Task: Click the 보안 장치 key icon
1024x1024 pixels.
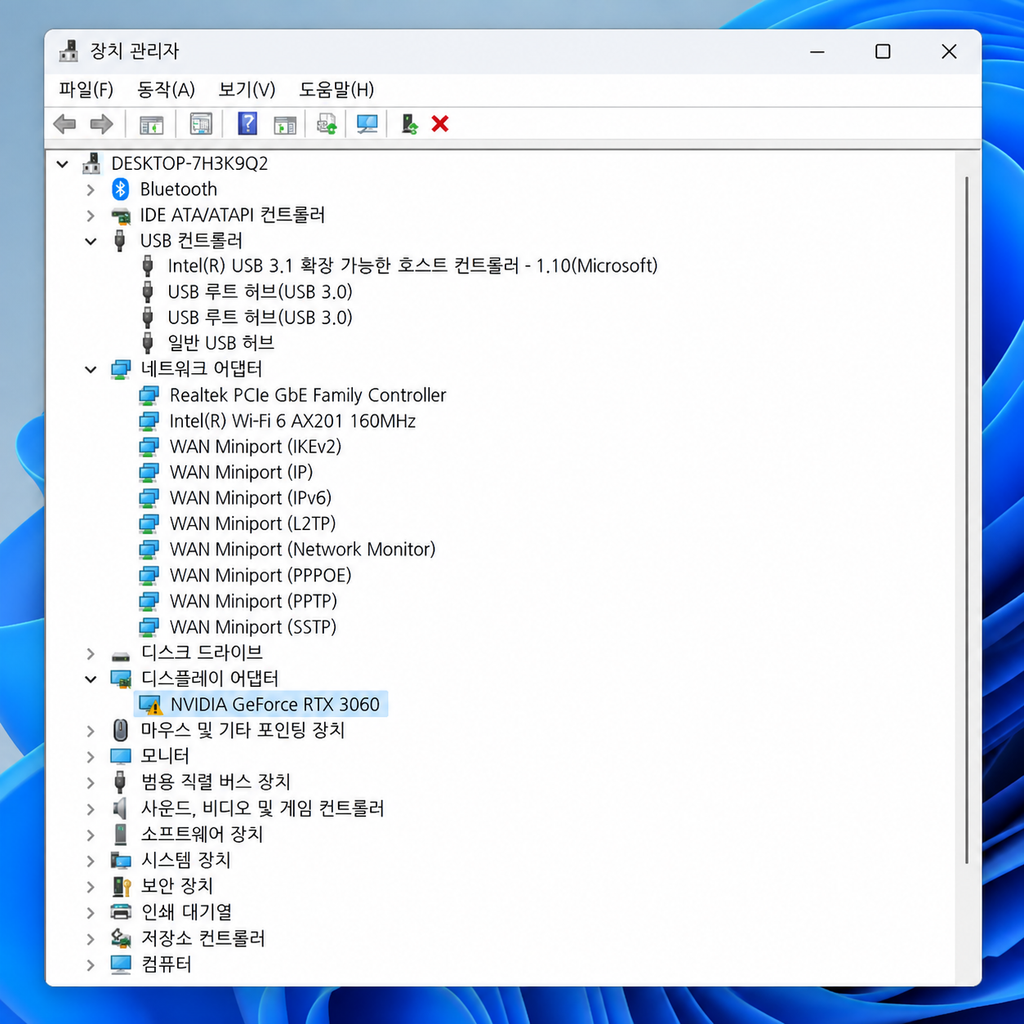Action: [x=121, y=886]
